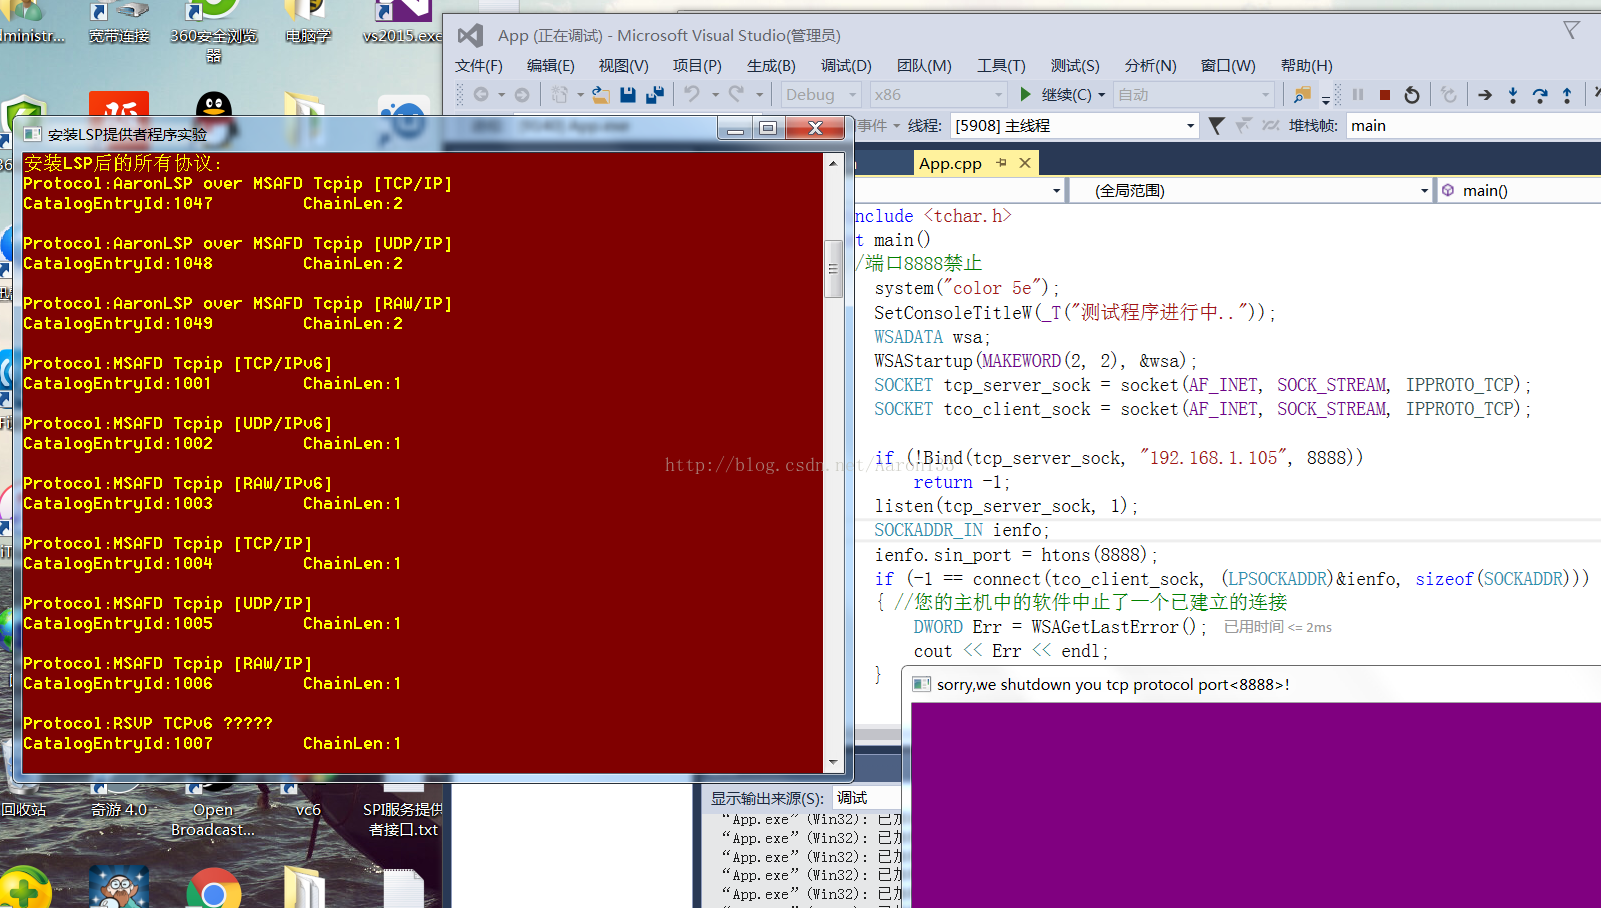Open the 全局范围 scope dropdown
Screen dimensions: 1601x908
tap(1251, 190)
